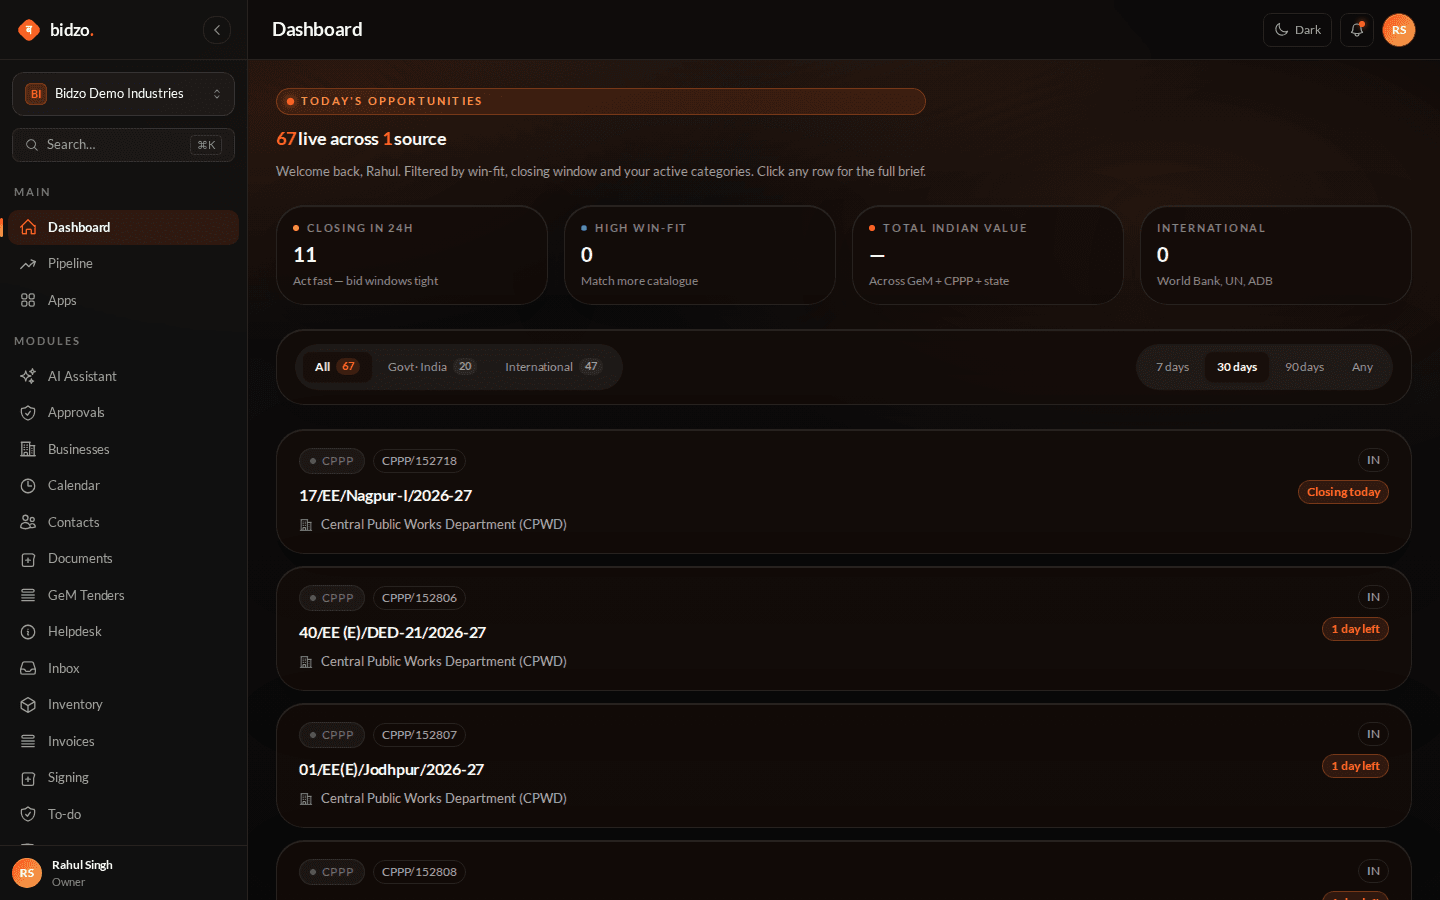Set closing window to 7 days
The height and width of the screenshot is (900, 1440).
click(1172, 367)
